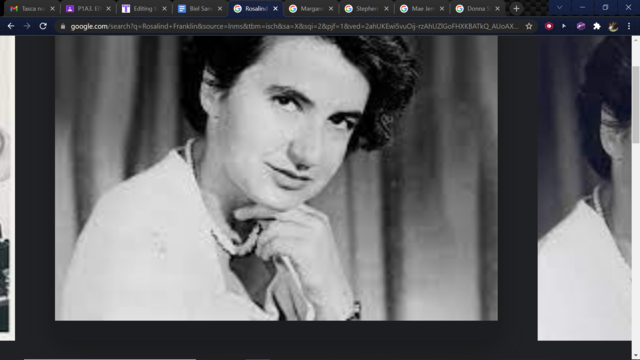Close the P1A3 tab
The width and height of the screenshot is (640, 360).
pyautogui.click(x=108, y=9)
